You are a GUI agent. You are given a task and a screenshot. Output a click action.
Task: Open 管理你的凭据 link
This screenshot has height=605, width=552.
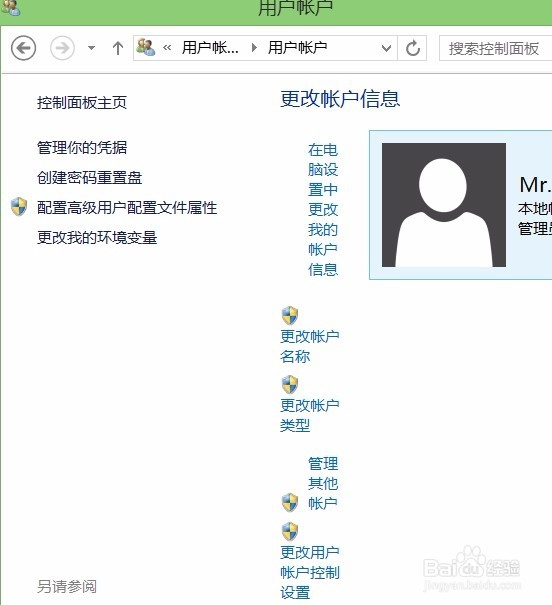point(82,147)
